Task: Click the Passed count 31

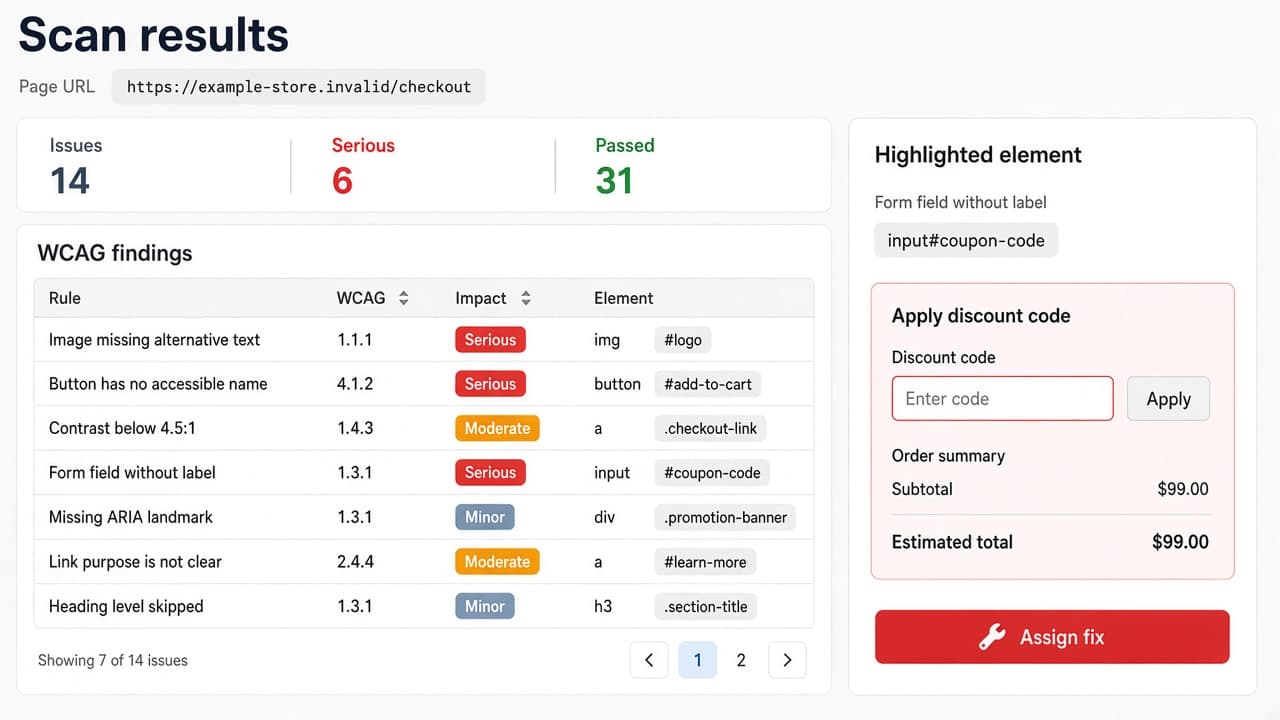Action: click(614, 181)
